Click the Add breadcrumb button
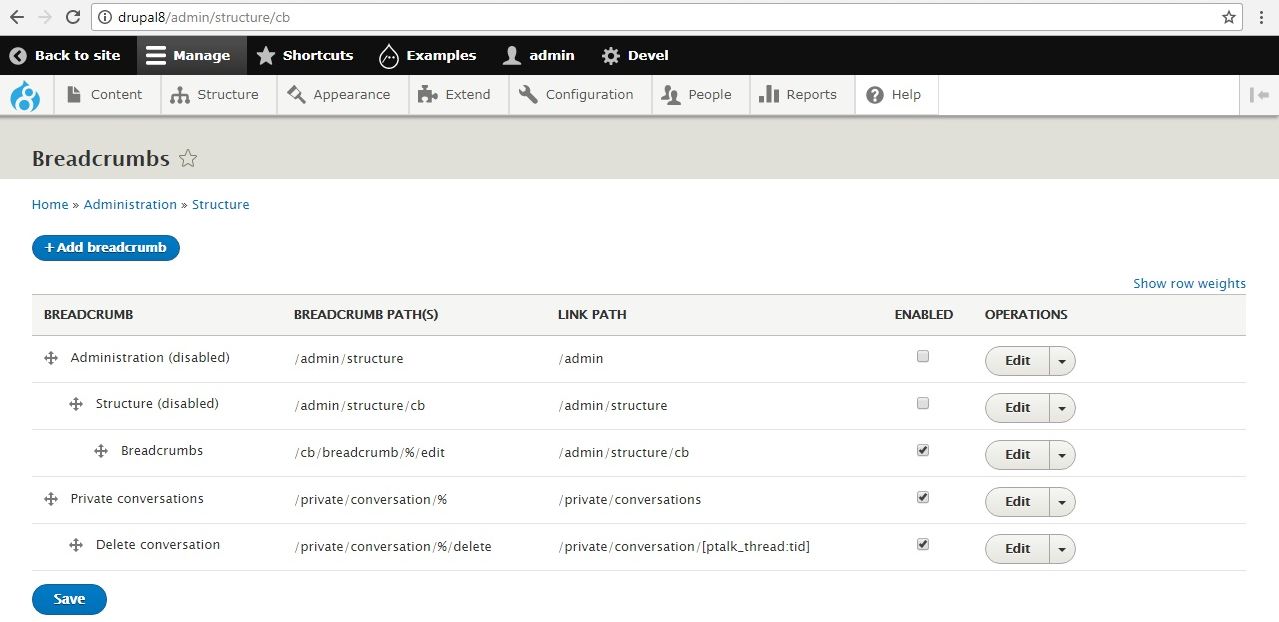Viewport: 1279px width, 622px height. 105,247
